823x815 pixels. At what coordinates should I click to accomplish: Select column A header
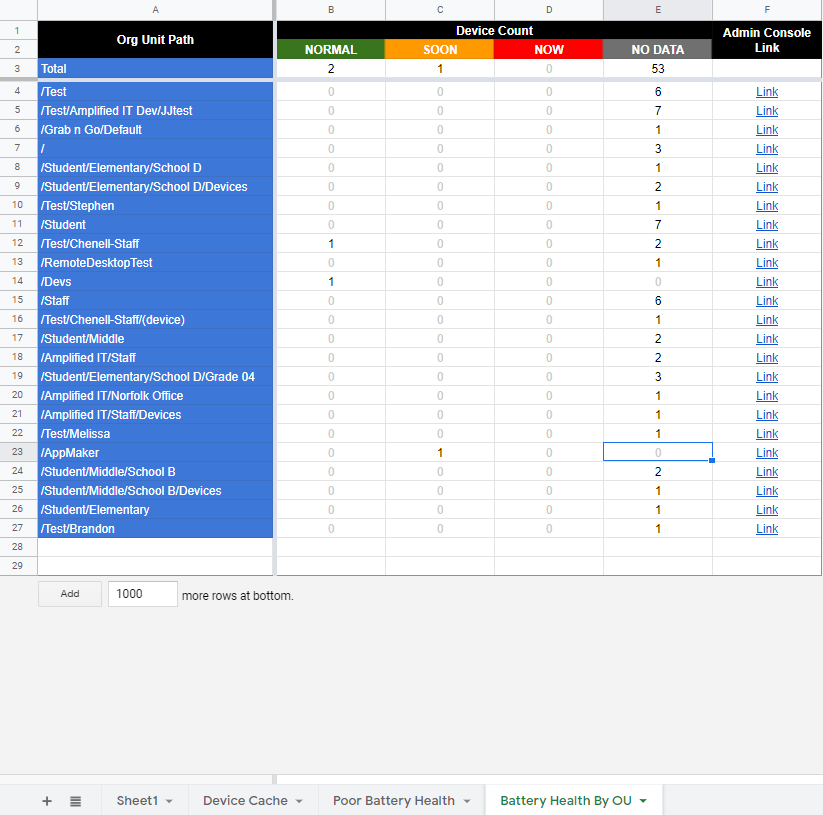(x=155, y=9)
